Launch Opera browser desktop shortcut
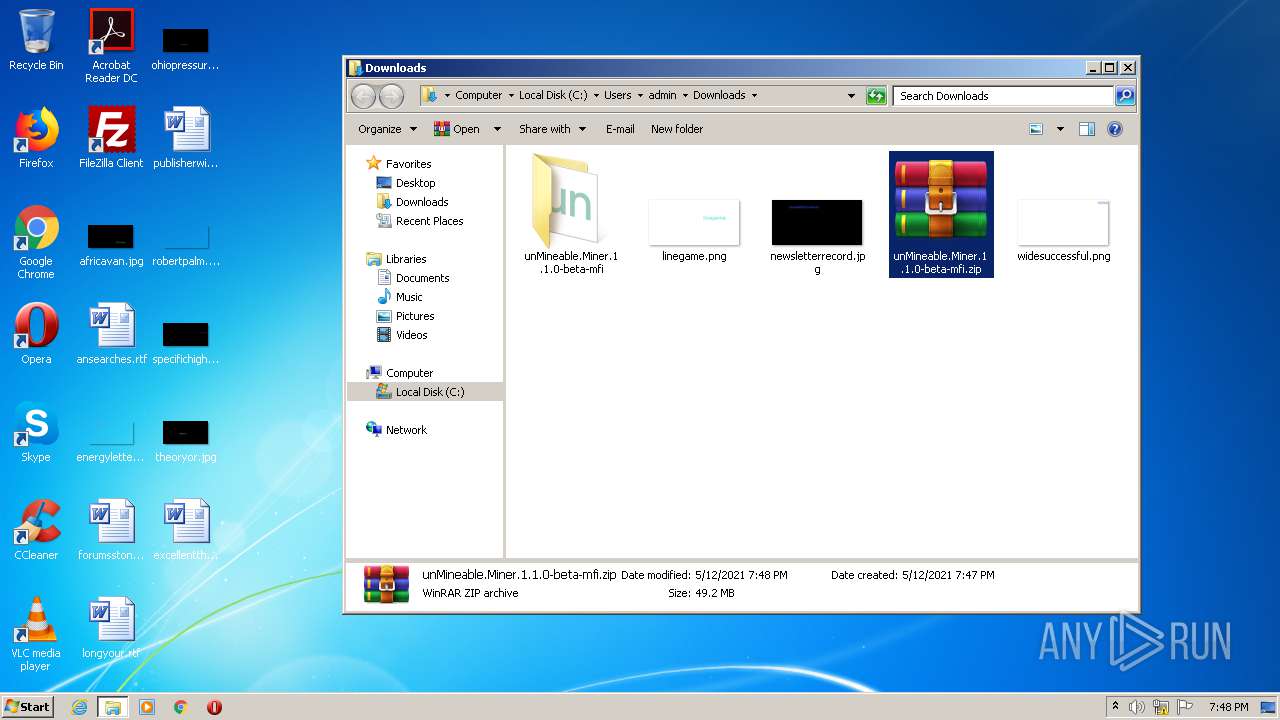The height and width of the screenshot is (720, 1280). click(36, 334)
